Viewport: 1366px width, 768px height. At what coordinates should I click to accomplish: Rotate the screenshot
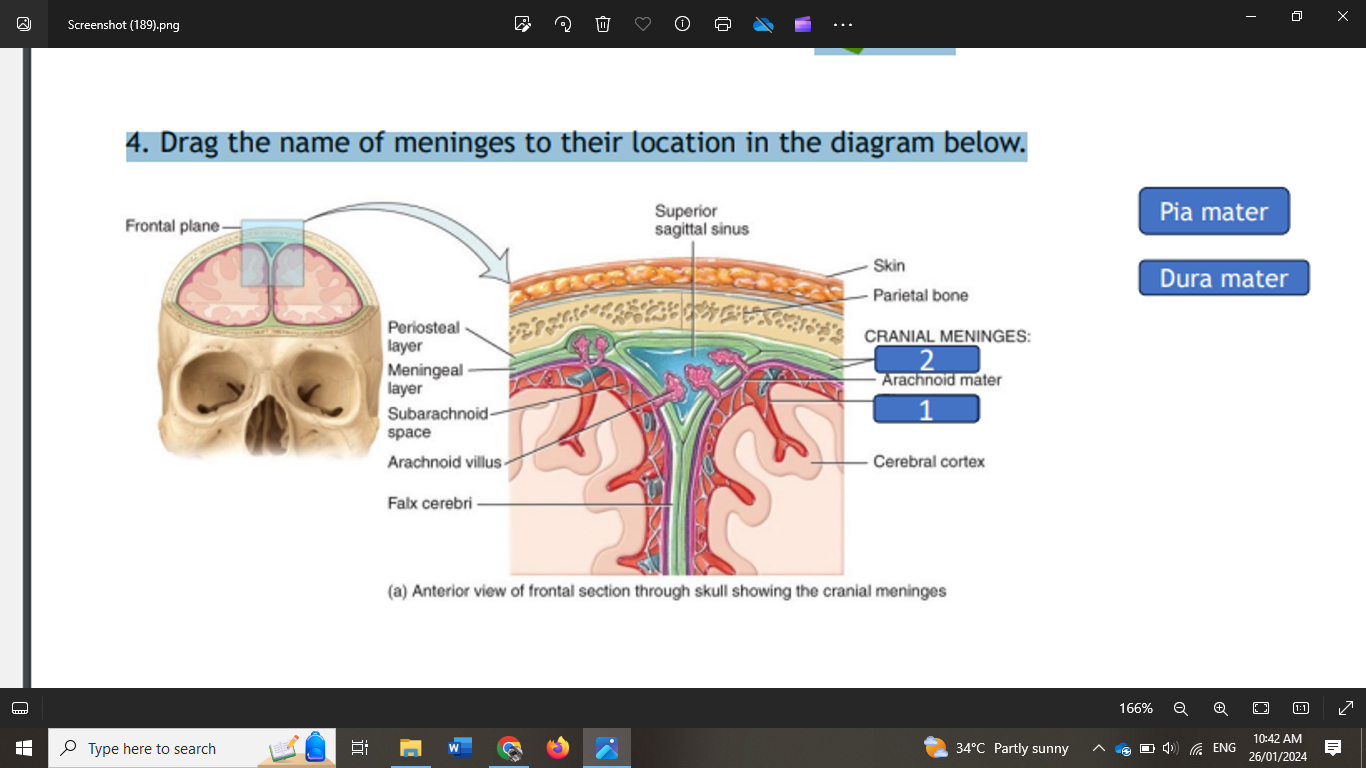(x=562, y=24)
